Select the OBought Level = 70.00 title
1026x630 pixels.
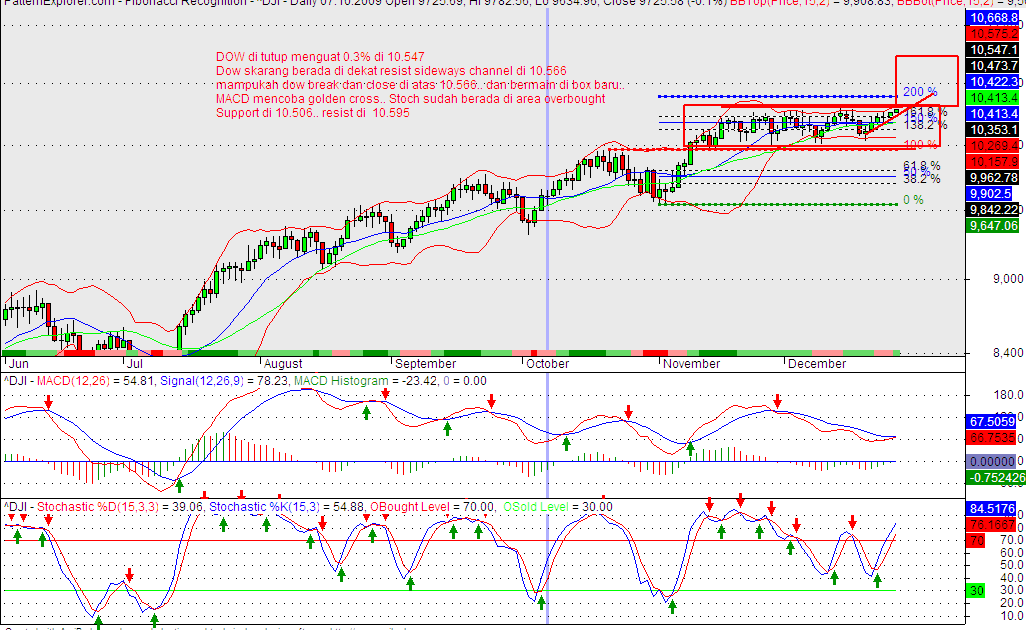tap(432, 507)
